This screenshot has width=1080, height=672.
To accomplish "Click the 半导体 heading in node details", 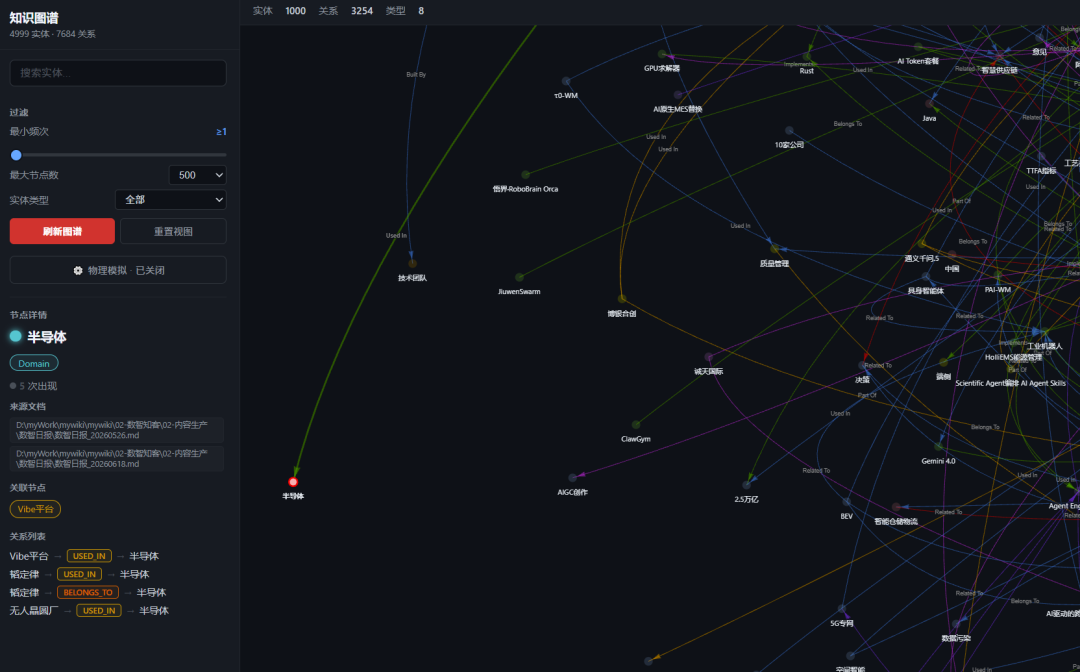I will (x=47, y=337).
